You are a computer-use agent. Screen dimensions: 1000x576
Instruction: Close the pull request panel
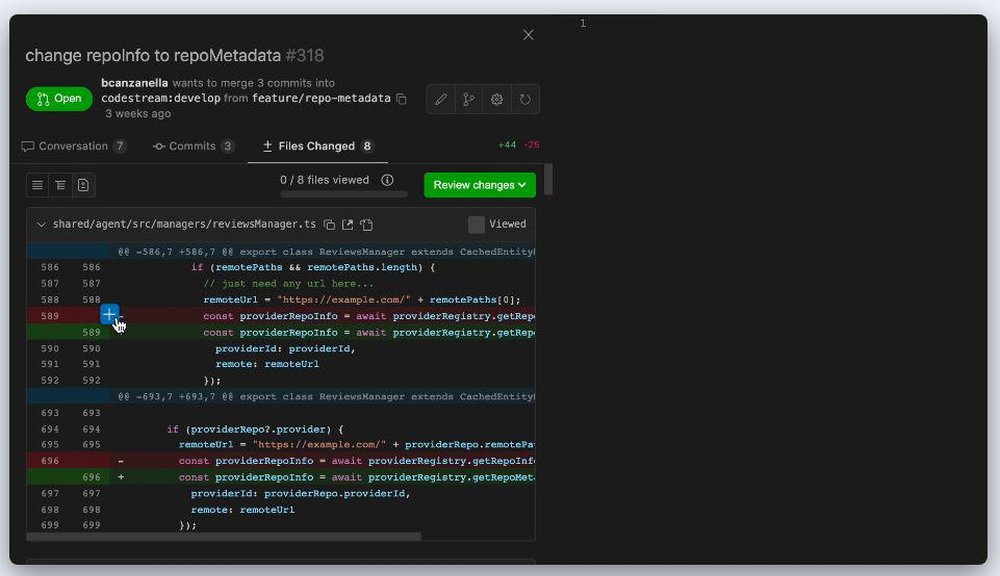pyautogui.click(x=528, y=35)
